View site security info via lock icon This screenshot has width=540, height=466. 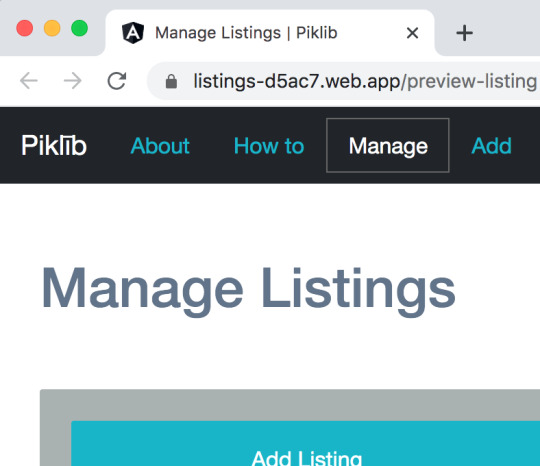[171, 82]
